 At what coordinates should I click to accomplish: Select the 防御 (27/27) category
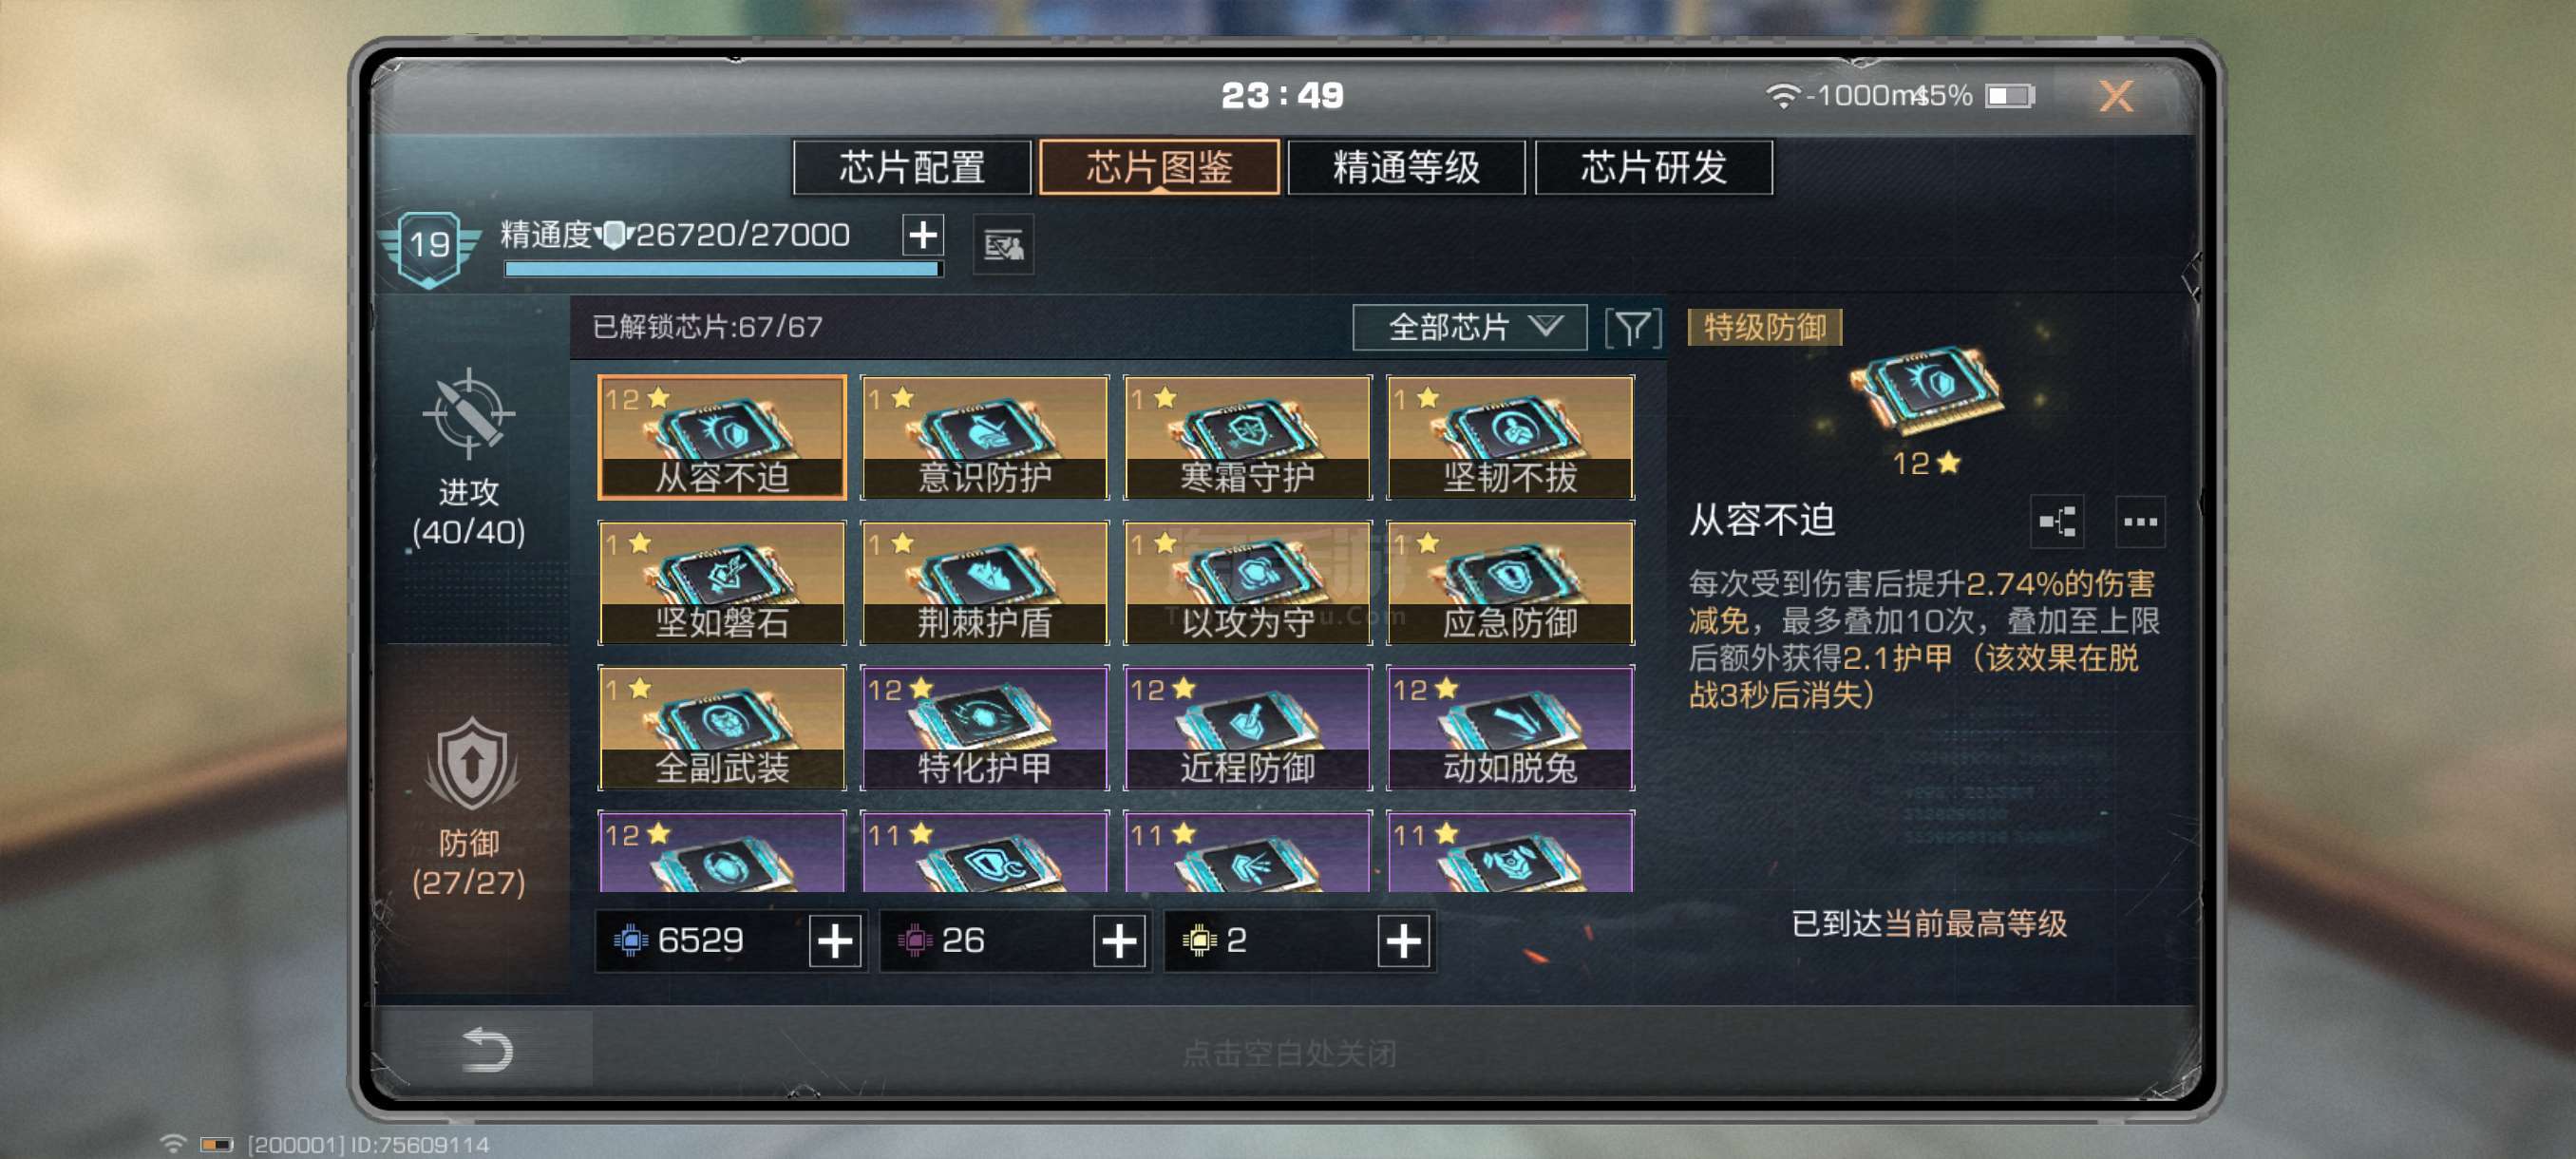click(x=468, y=807)
